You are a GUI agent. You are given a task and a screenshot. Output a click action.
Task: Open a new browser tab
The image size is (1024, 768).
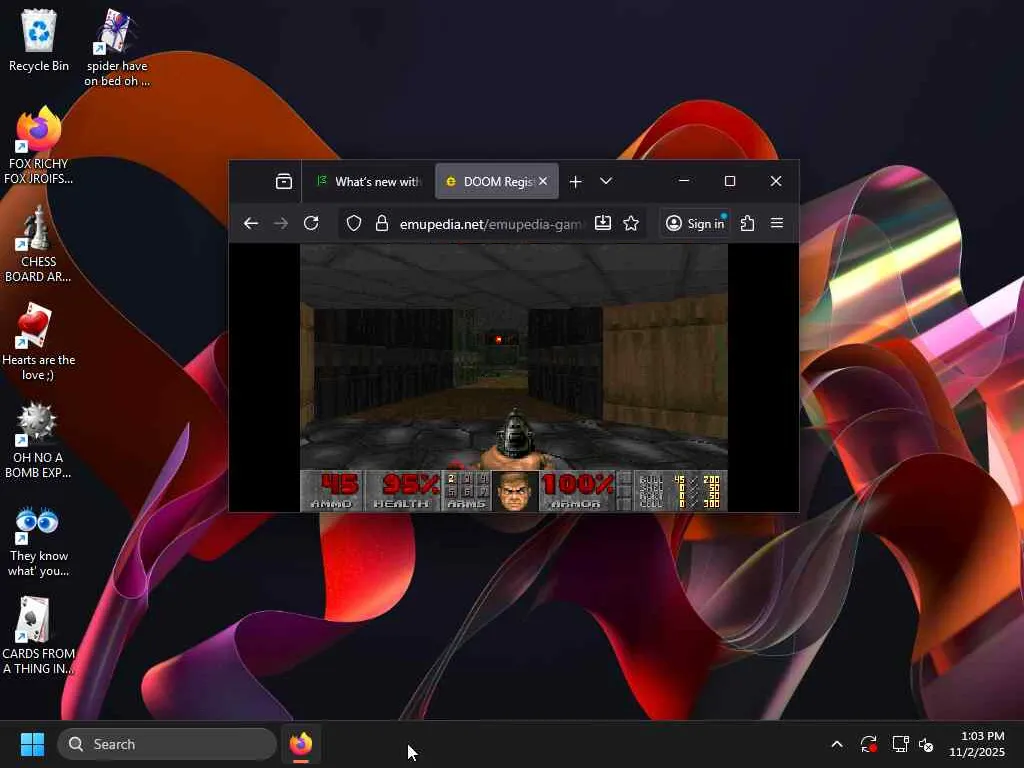575,182
